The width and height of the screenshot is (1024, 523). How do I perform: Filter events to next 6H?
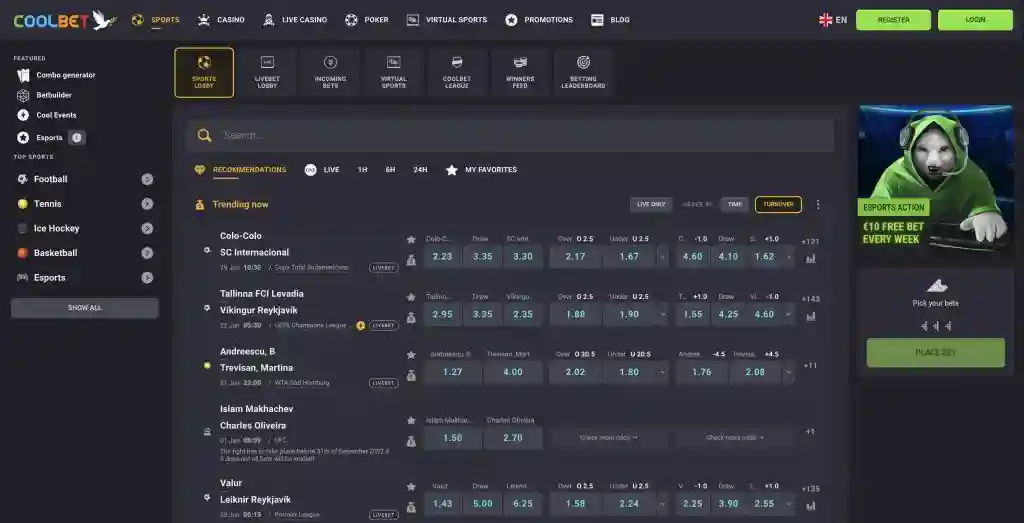click(391, 170)
